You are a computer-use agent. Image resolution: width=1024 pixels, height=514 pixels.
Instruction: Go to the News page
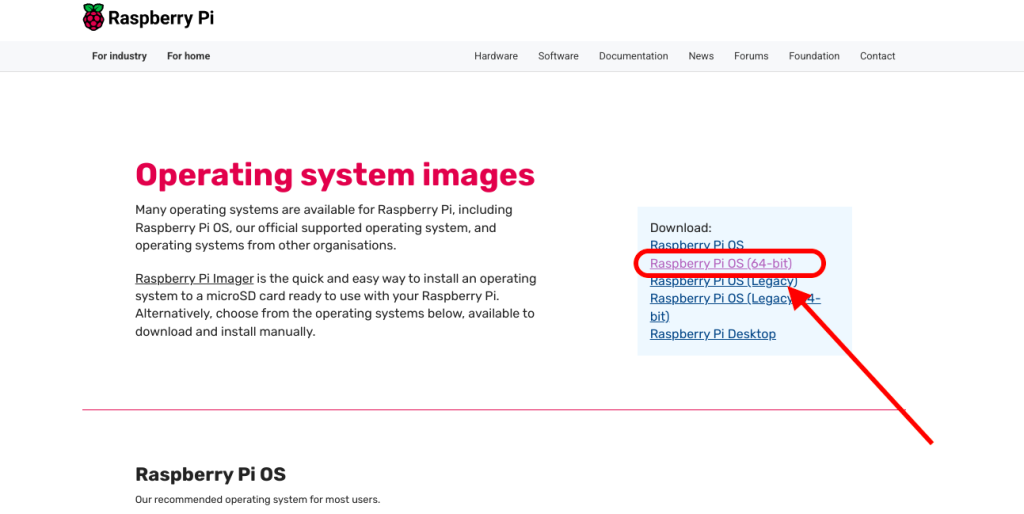click(x=701, y=56)
